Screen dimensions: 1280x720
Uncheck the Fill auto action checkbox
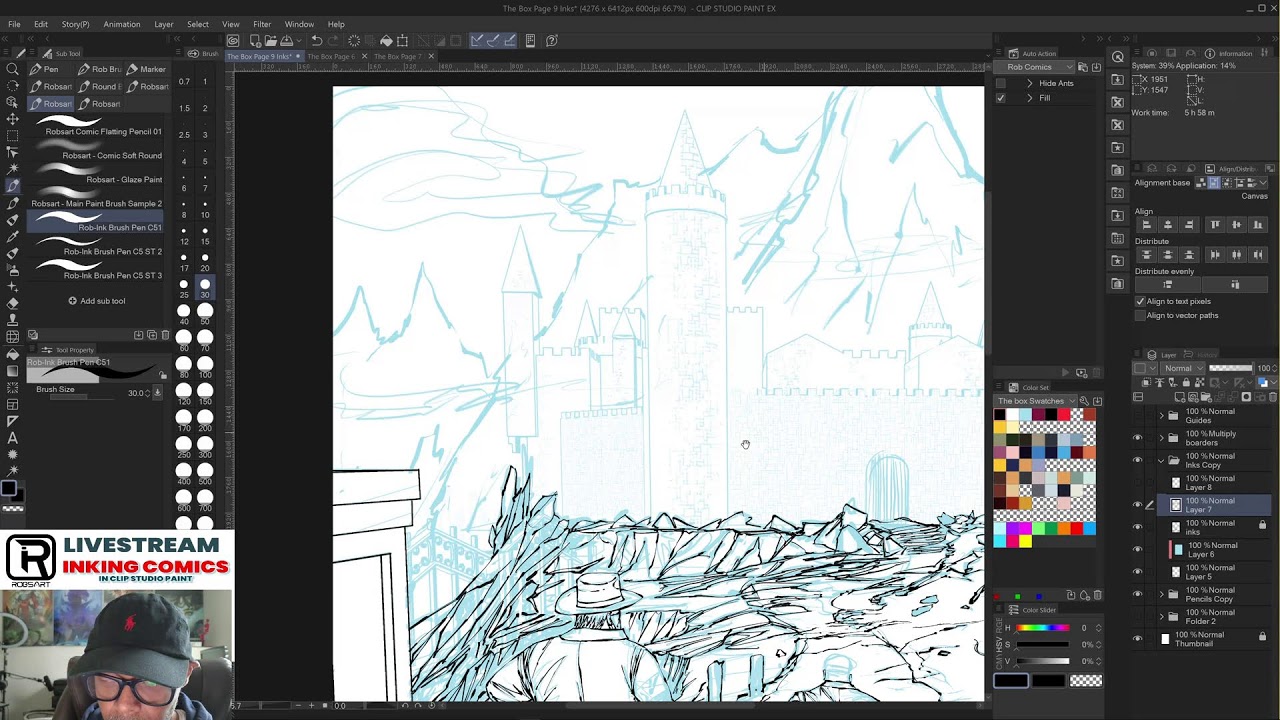(1000, 98)
